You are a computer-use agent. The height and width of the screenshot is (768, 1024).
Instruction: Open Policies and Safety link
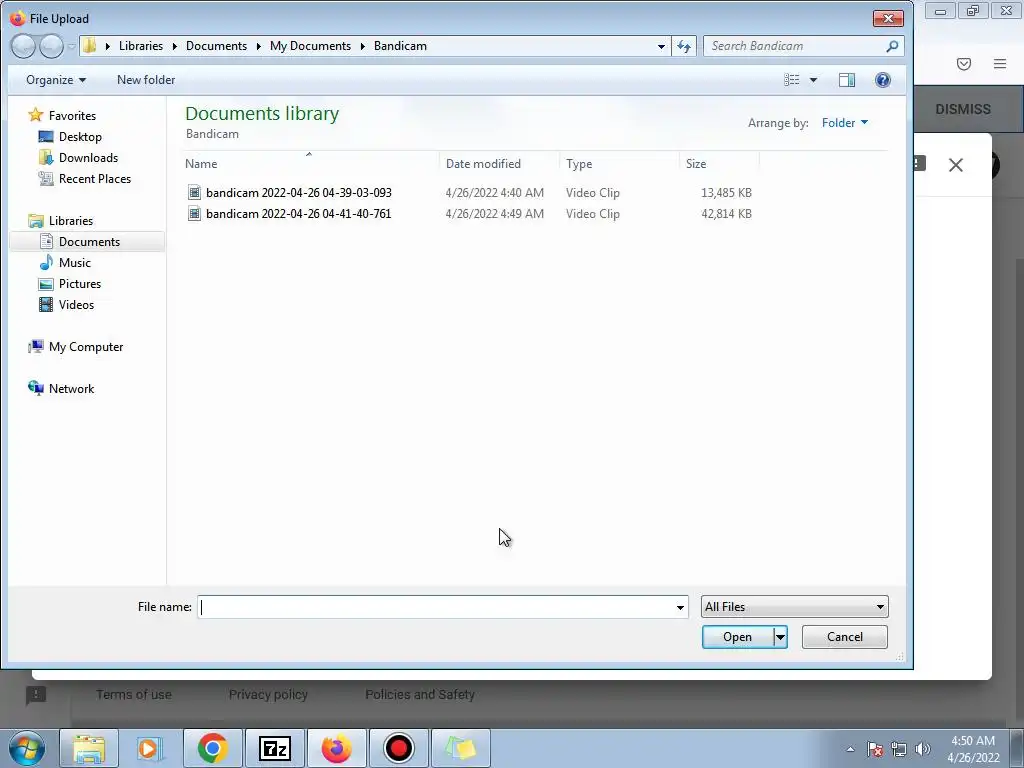[x=419, y=694]
